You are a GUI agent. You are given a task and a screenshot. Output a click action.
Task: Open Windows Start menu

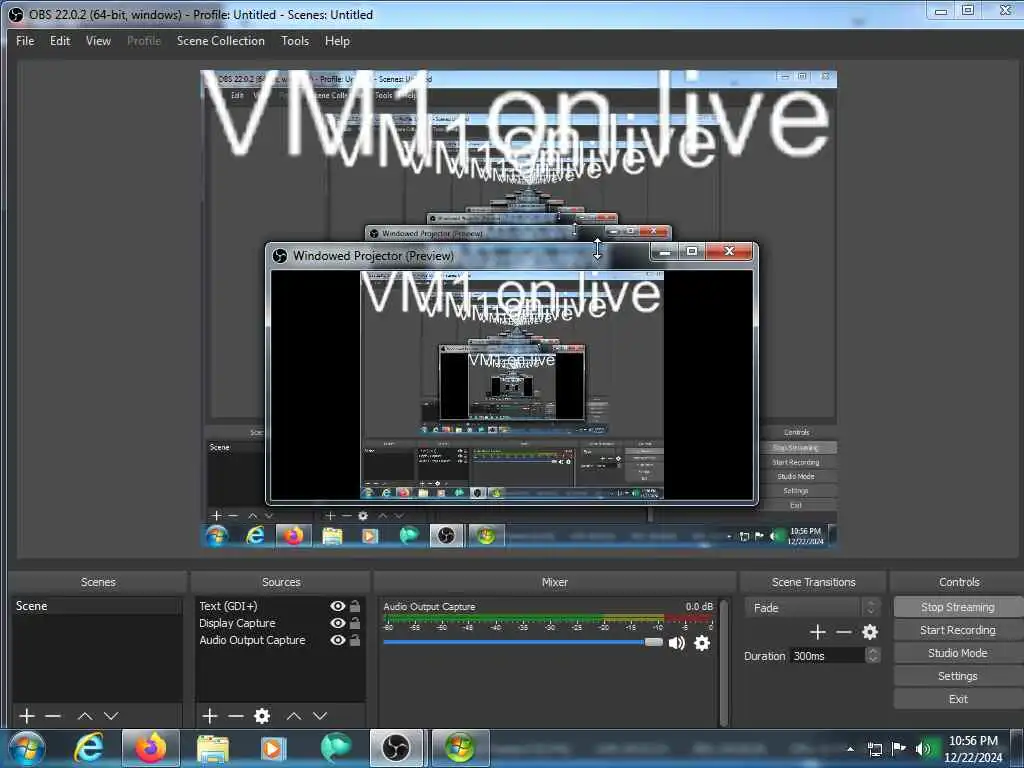coord(27,748)
